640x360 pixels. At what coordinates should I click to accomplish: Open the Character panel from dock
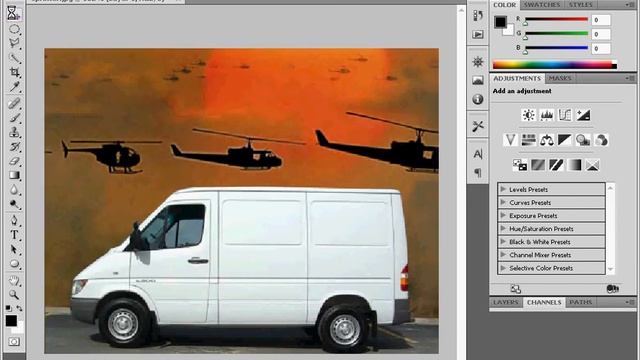tap(478, 154)
